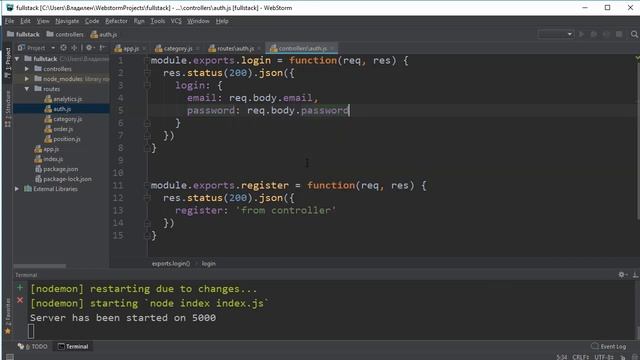Open the Edit menu

[x=25, y=21]
